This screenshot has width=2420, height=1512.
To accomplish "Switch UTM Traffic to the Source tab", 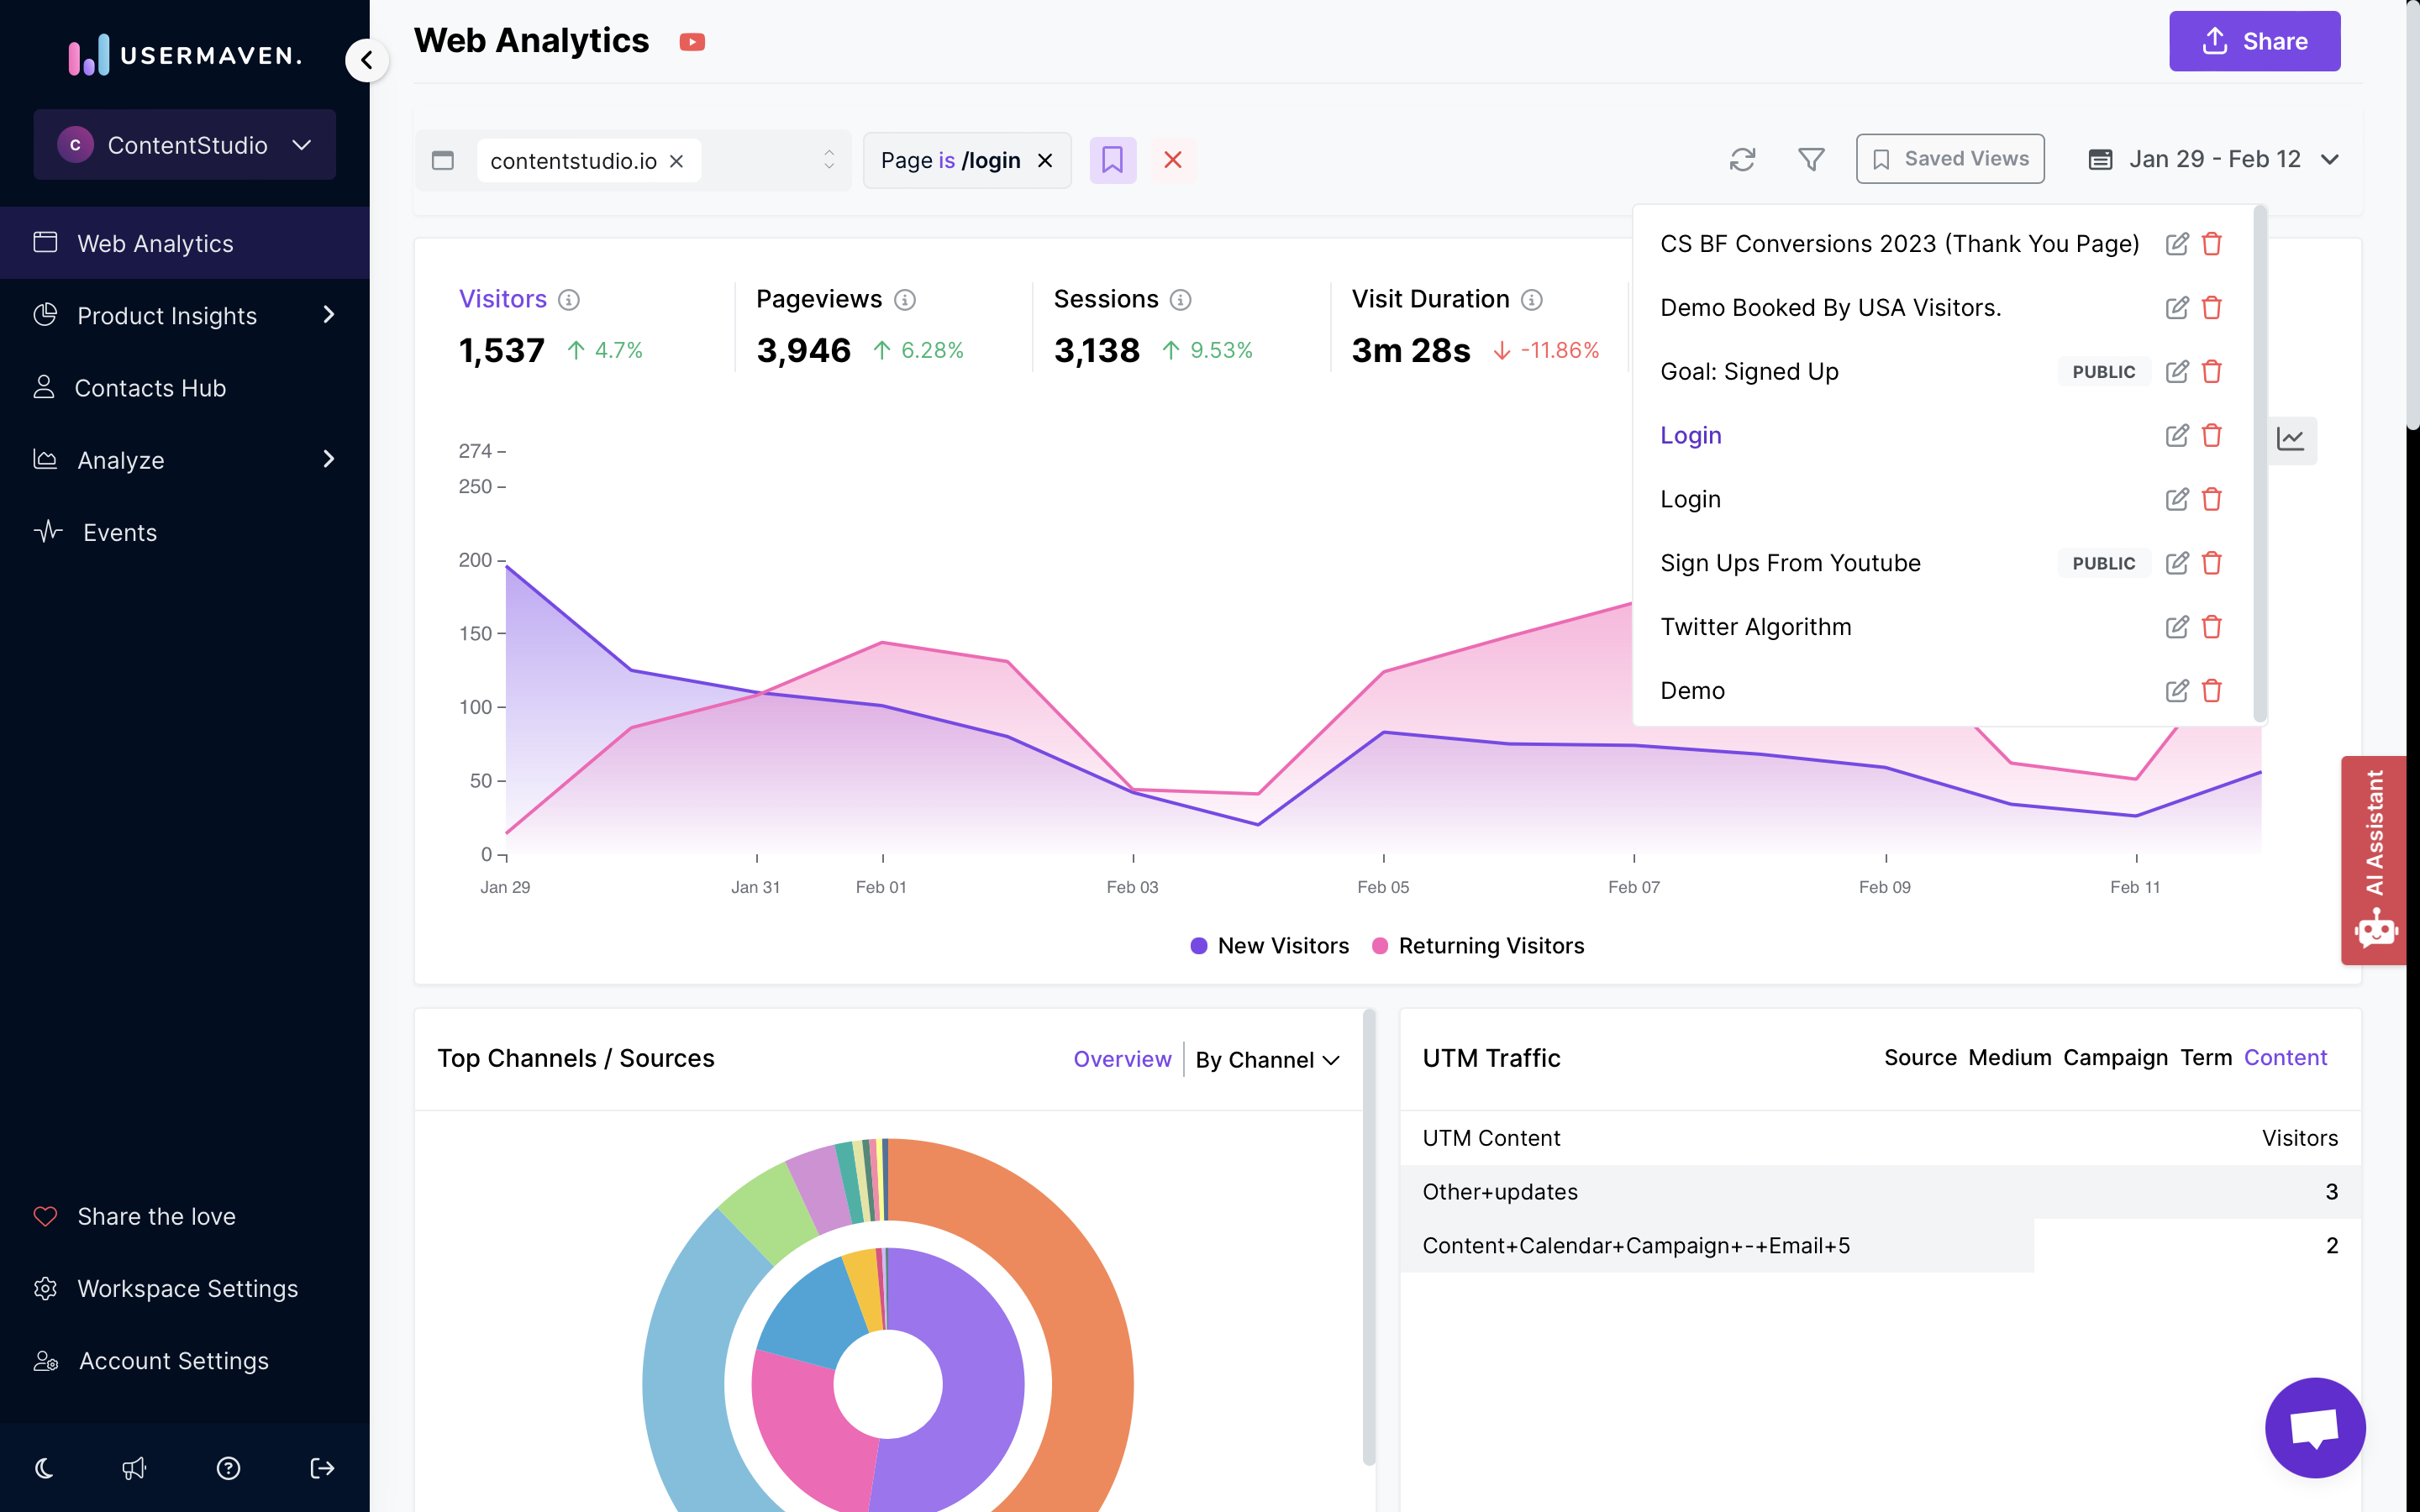I will [1920, 1057].
